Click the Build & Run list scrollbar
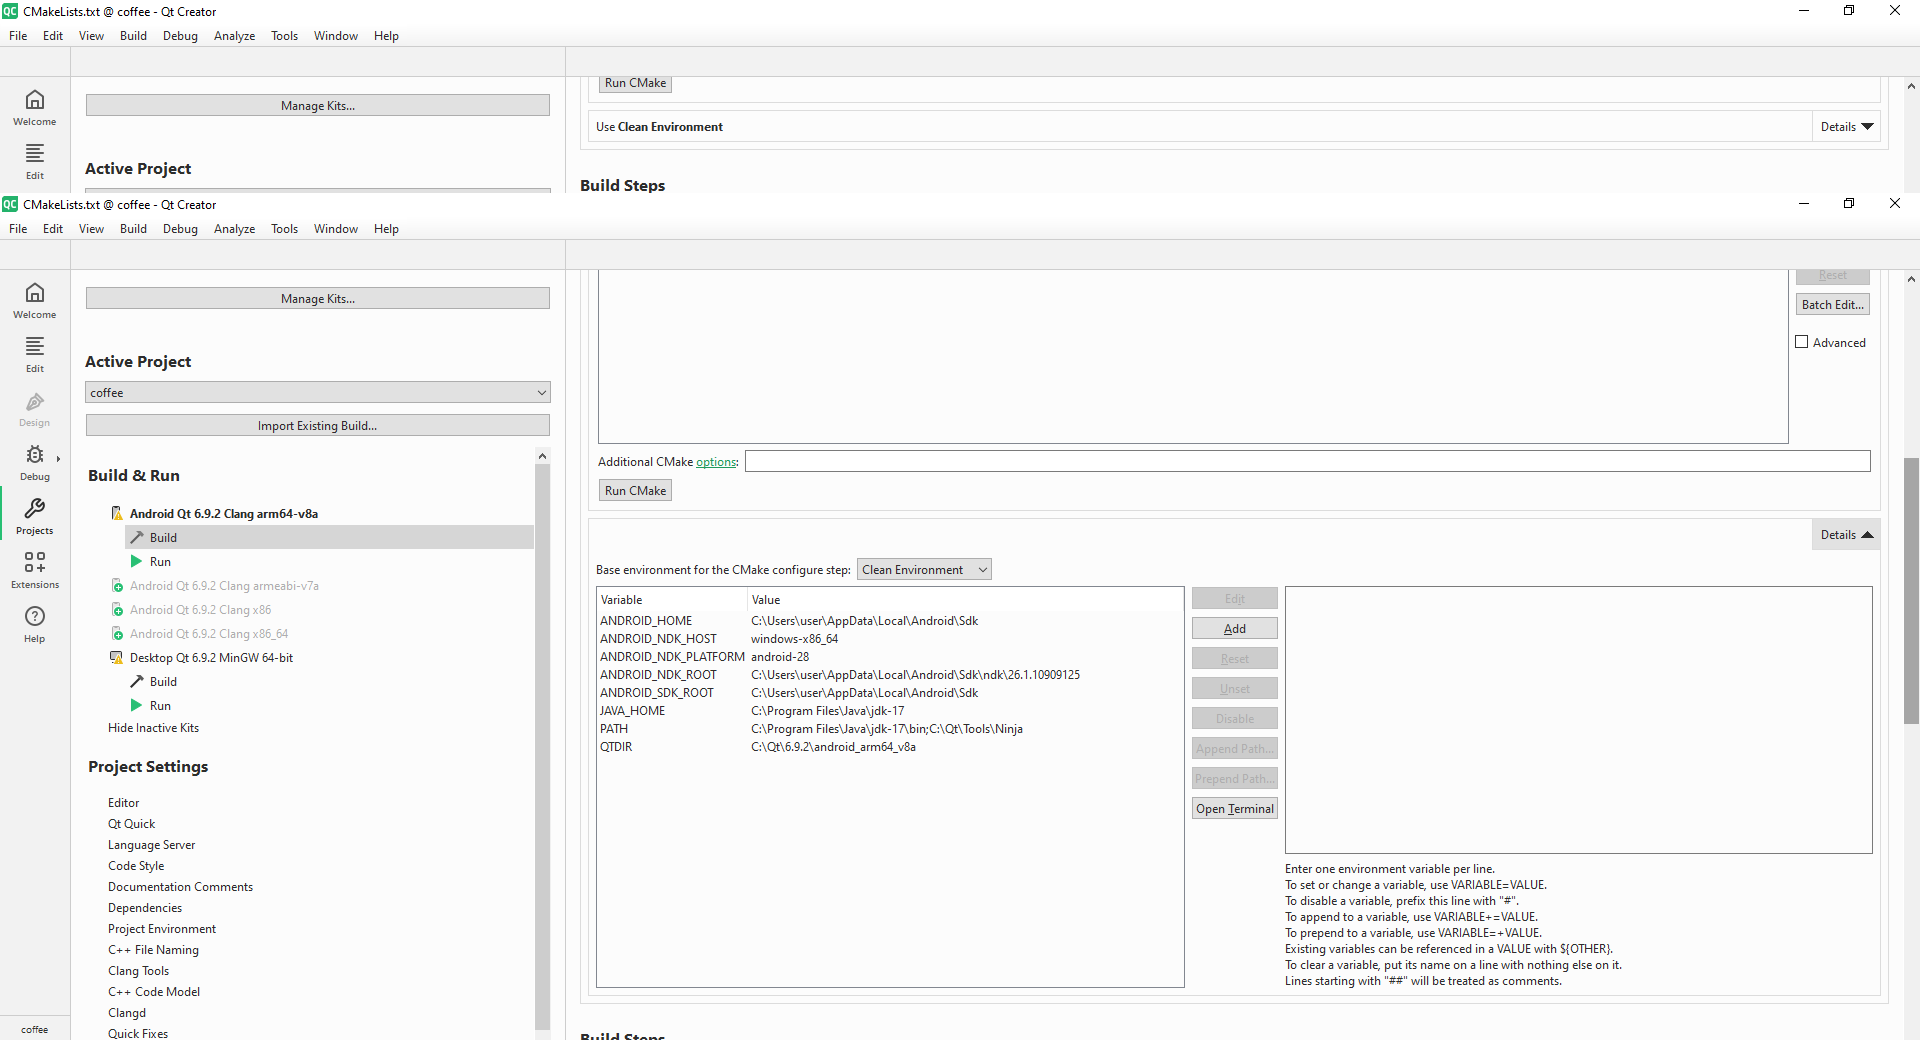 pos(542,745)
